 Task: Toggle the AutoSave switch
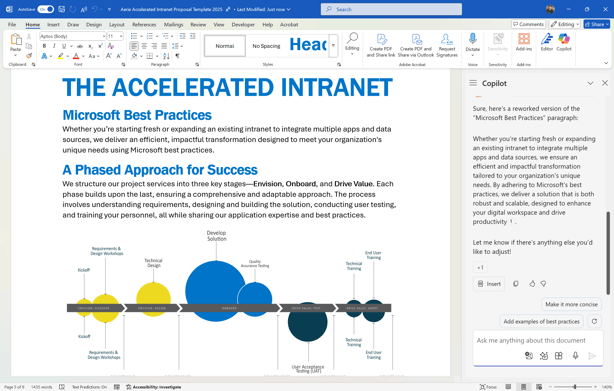pyautogui.click(x=45, y=9)
